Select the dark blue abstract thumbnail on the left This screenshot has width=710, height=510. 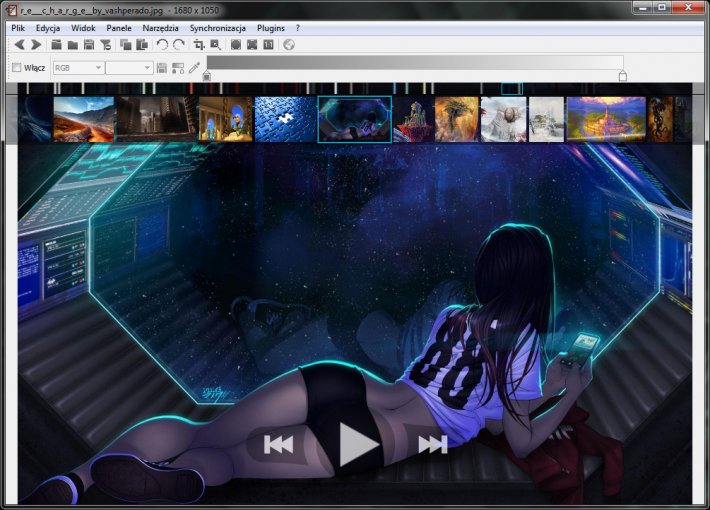[35, 119]
